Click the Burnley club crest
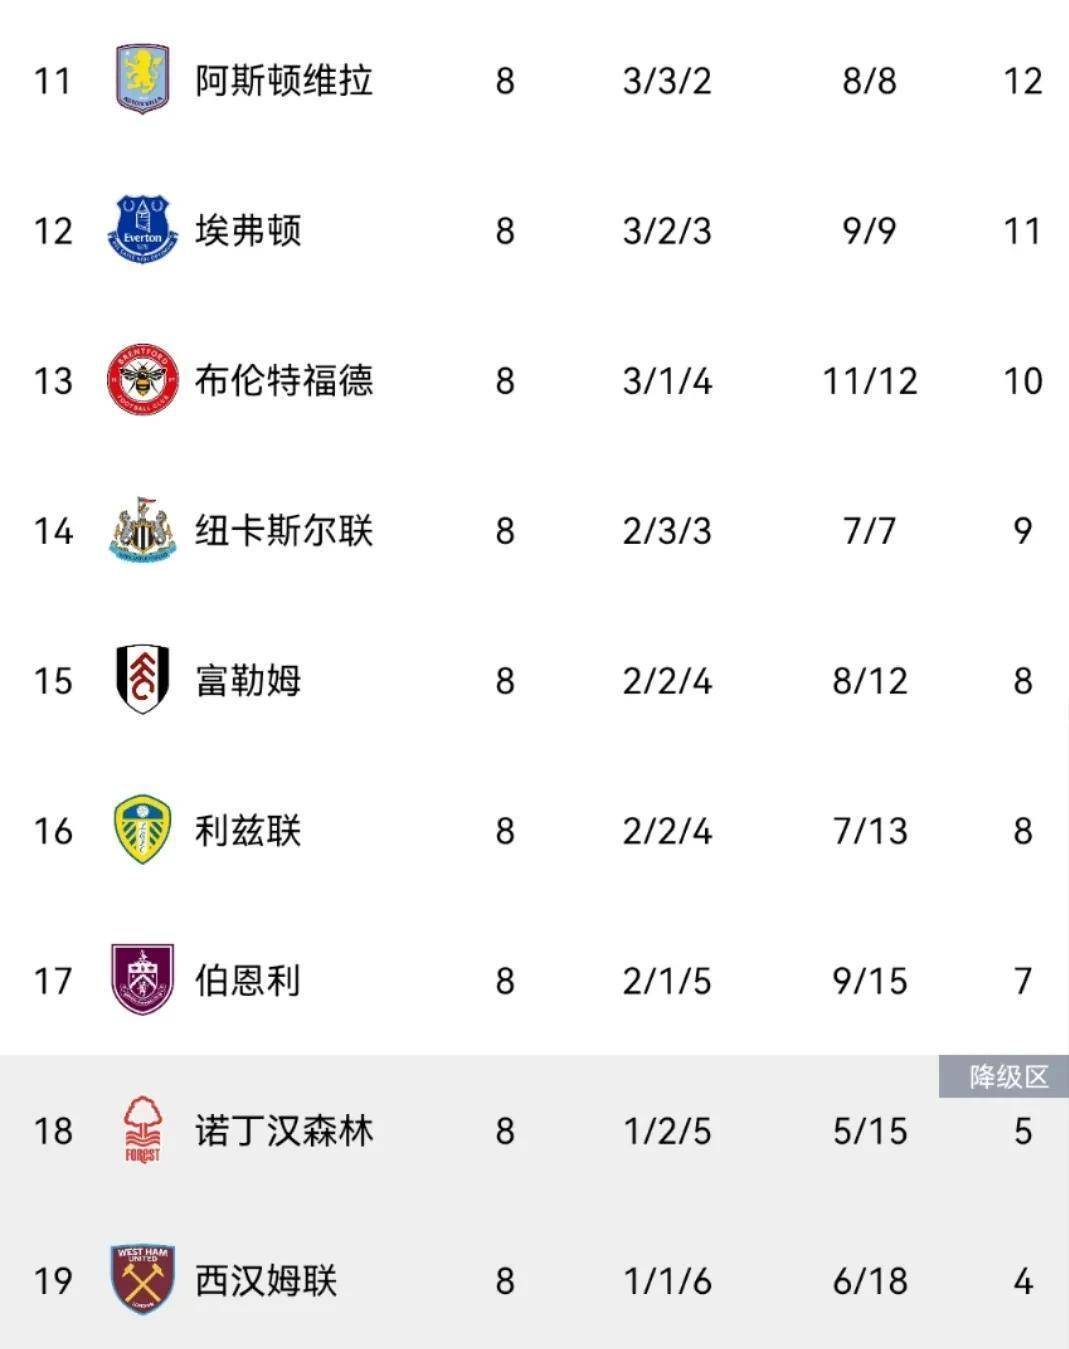The image size is (1069, 1349). coord(142,980)
